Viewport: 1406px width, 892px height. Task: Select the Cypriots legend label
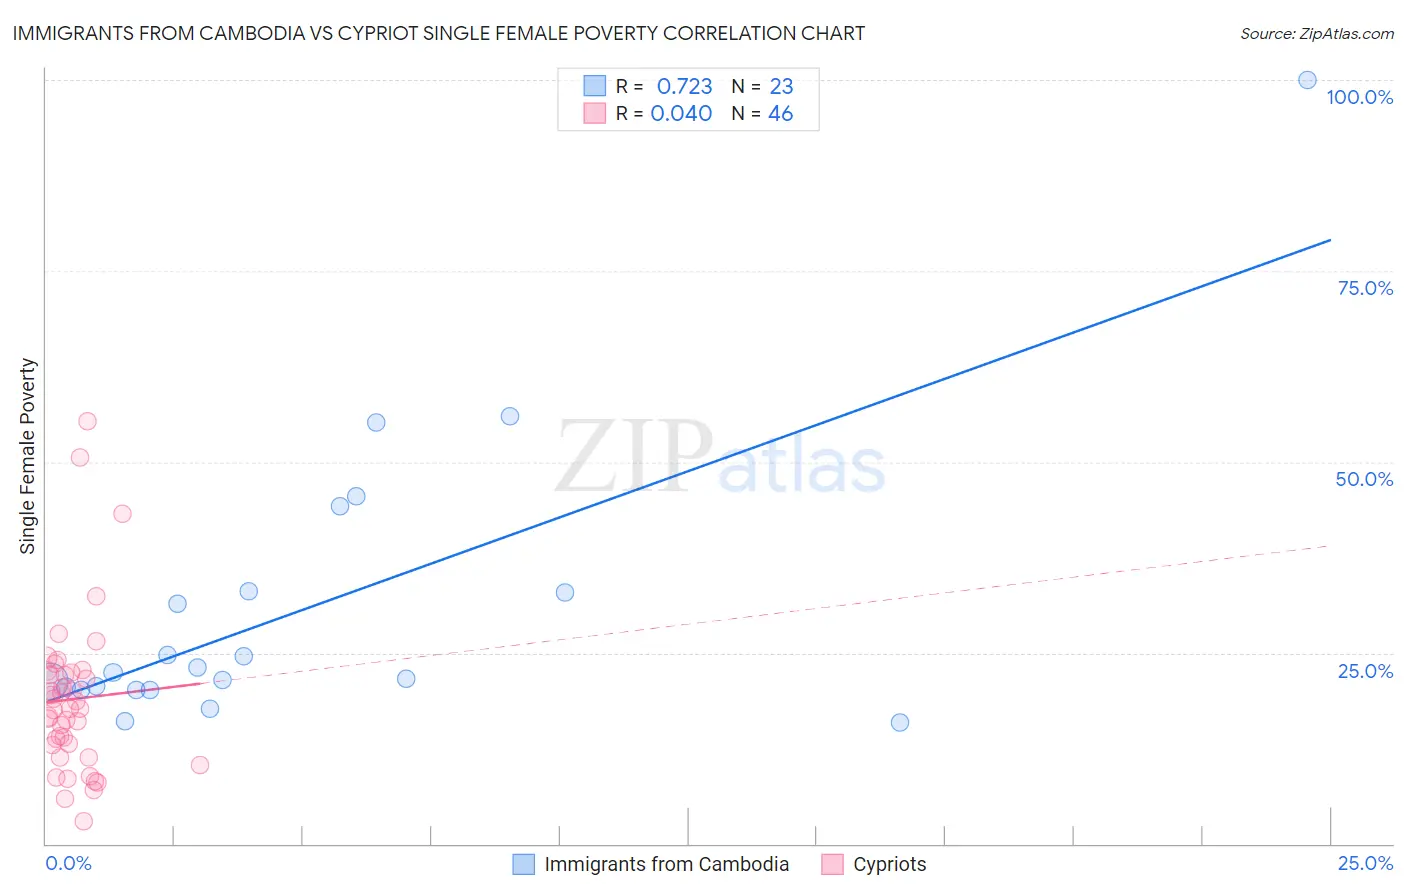pyautogui.click(x=890, y=864)
